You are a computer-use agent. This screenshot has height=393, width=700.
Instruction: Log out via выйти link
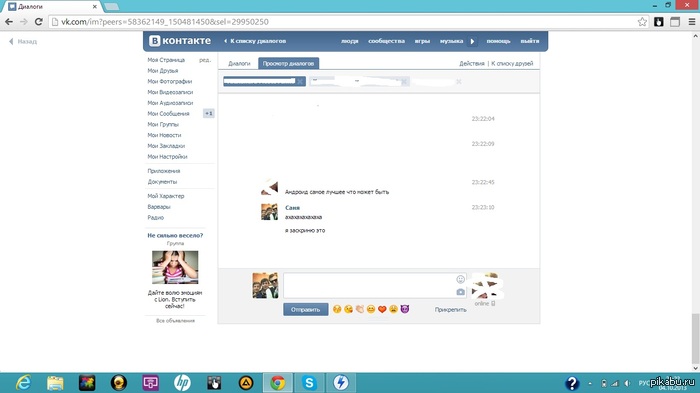(529, 41)
